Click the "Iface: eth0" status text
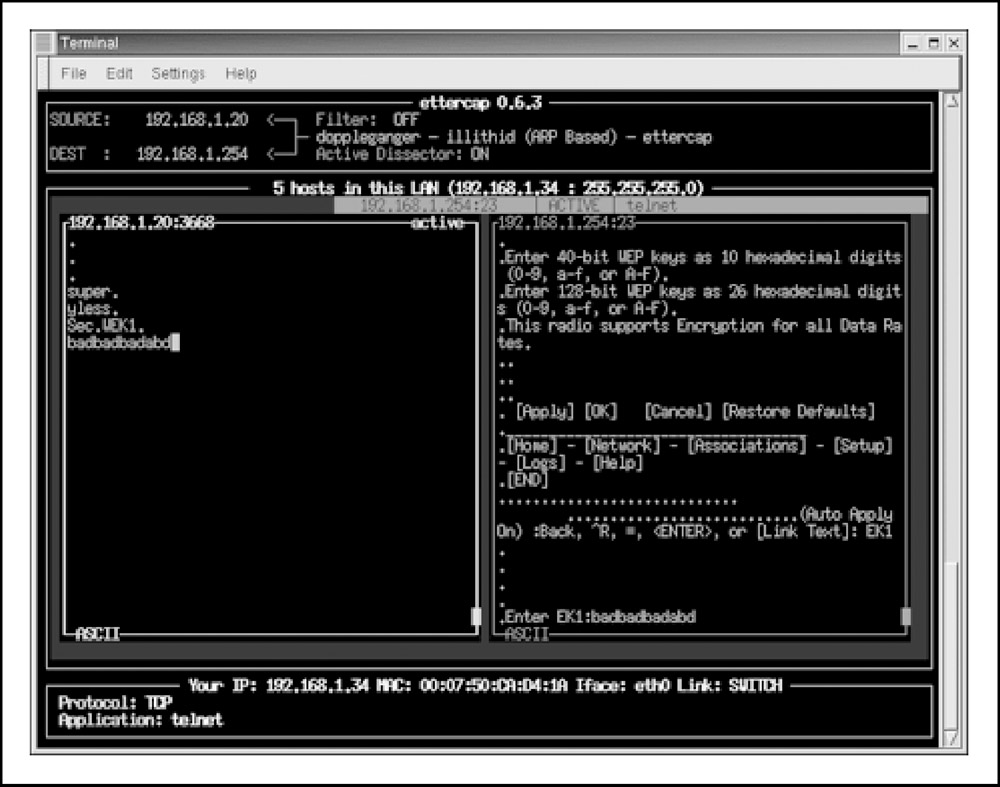The height and width of the screenshot is (787, 1000). coord(622,686)
